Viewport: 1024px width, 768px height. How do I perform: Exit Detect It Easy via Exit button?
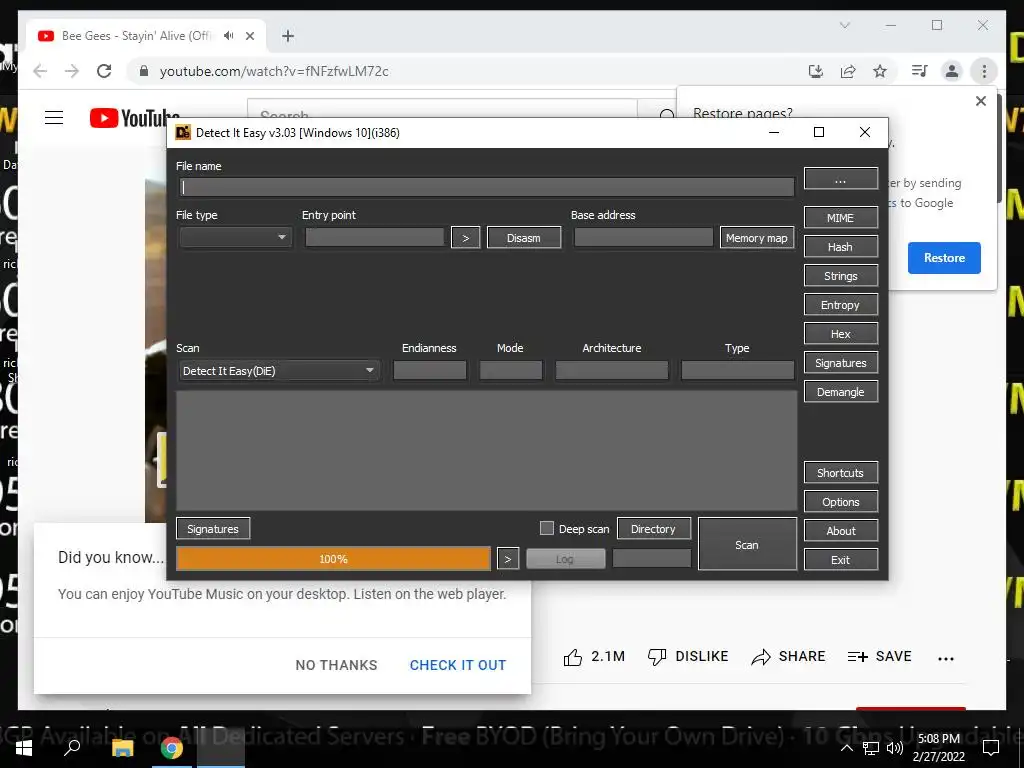(840, 560)
